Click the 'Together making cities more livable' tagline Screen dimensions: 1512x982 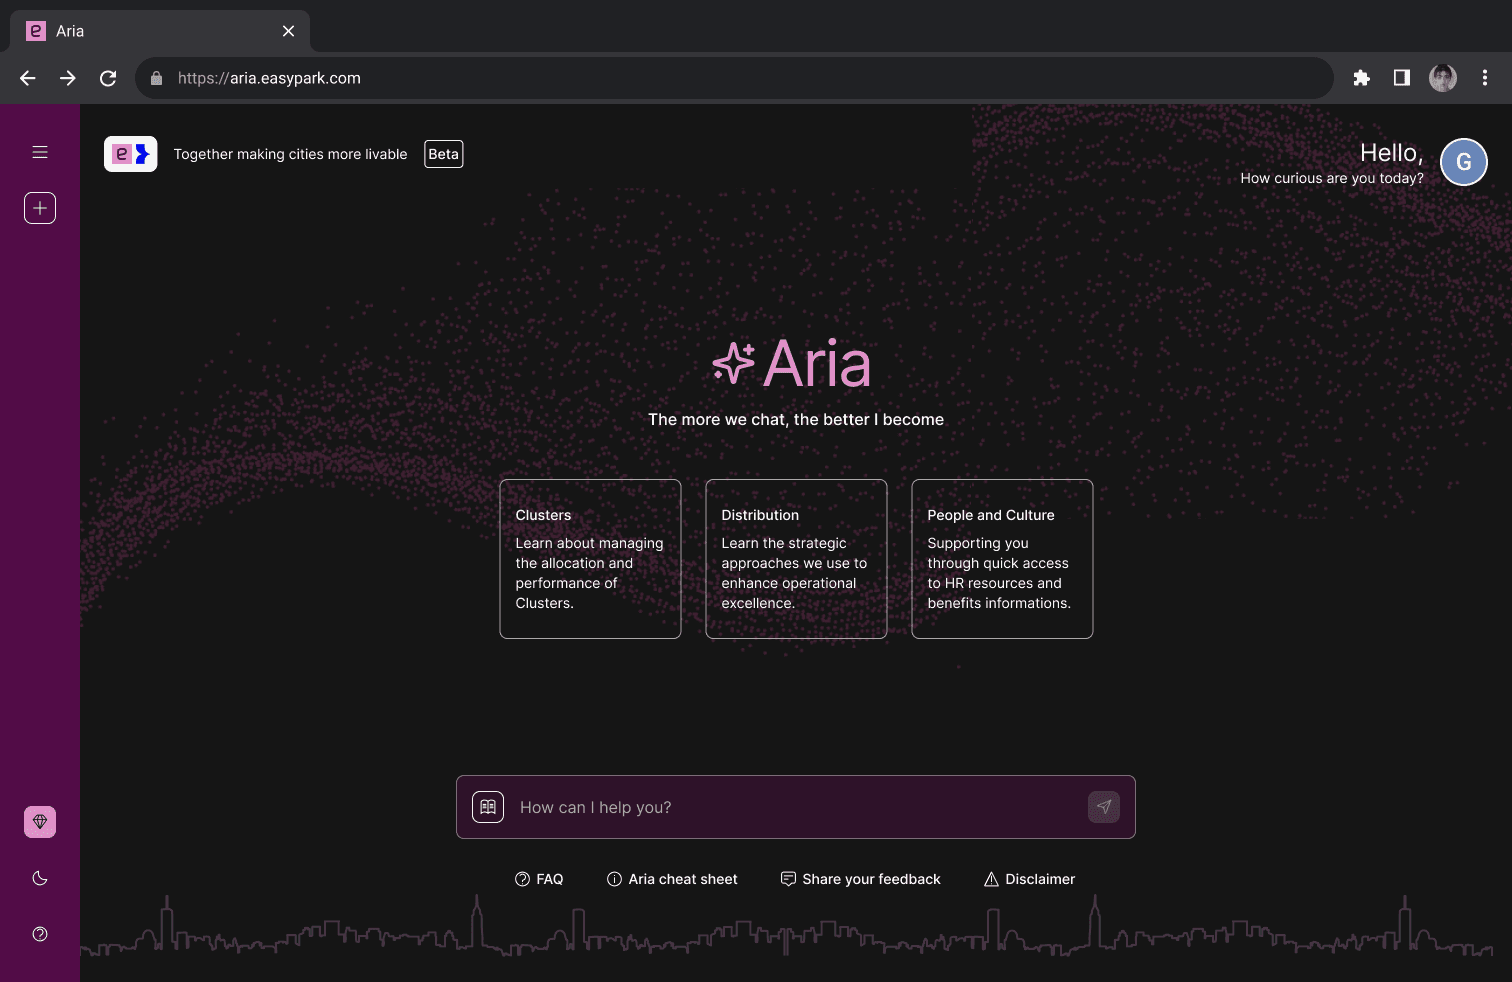pyautogui.click(x=290, y=154)
